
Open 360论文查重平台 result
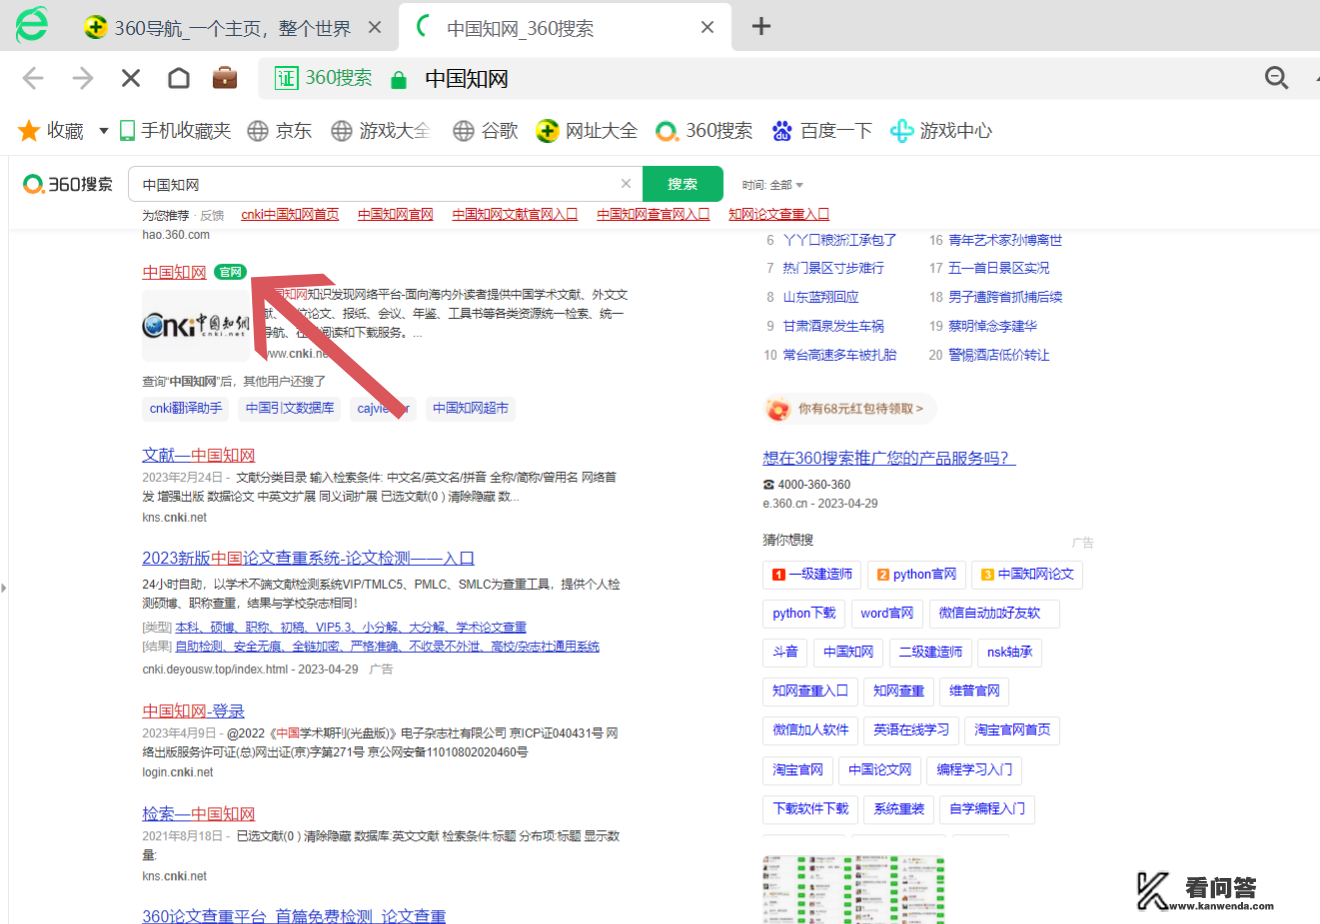tap(294, 916)
